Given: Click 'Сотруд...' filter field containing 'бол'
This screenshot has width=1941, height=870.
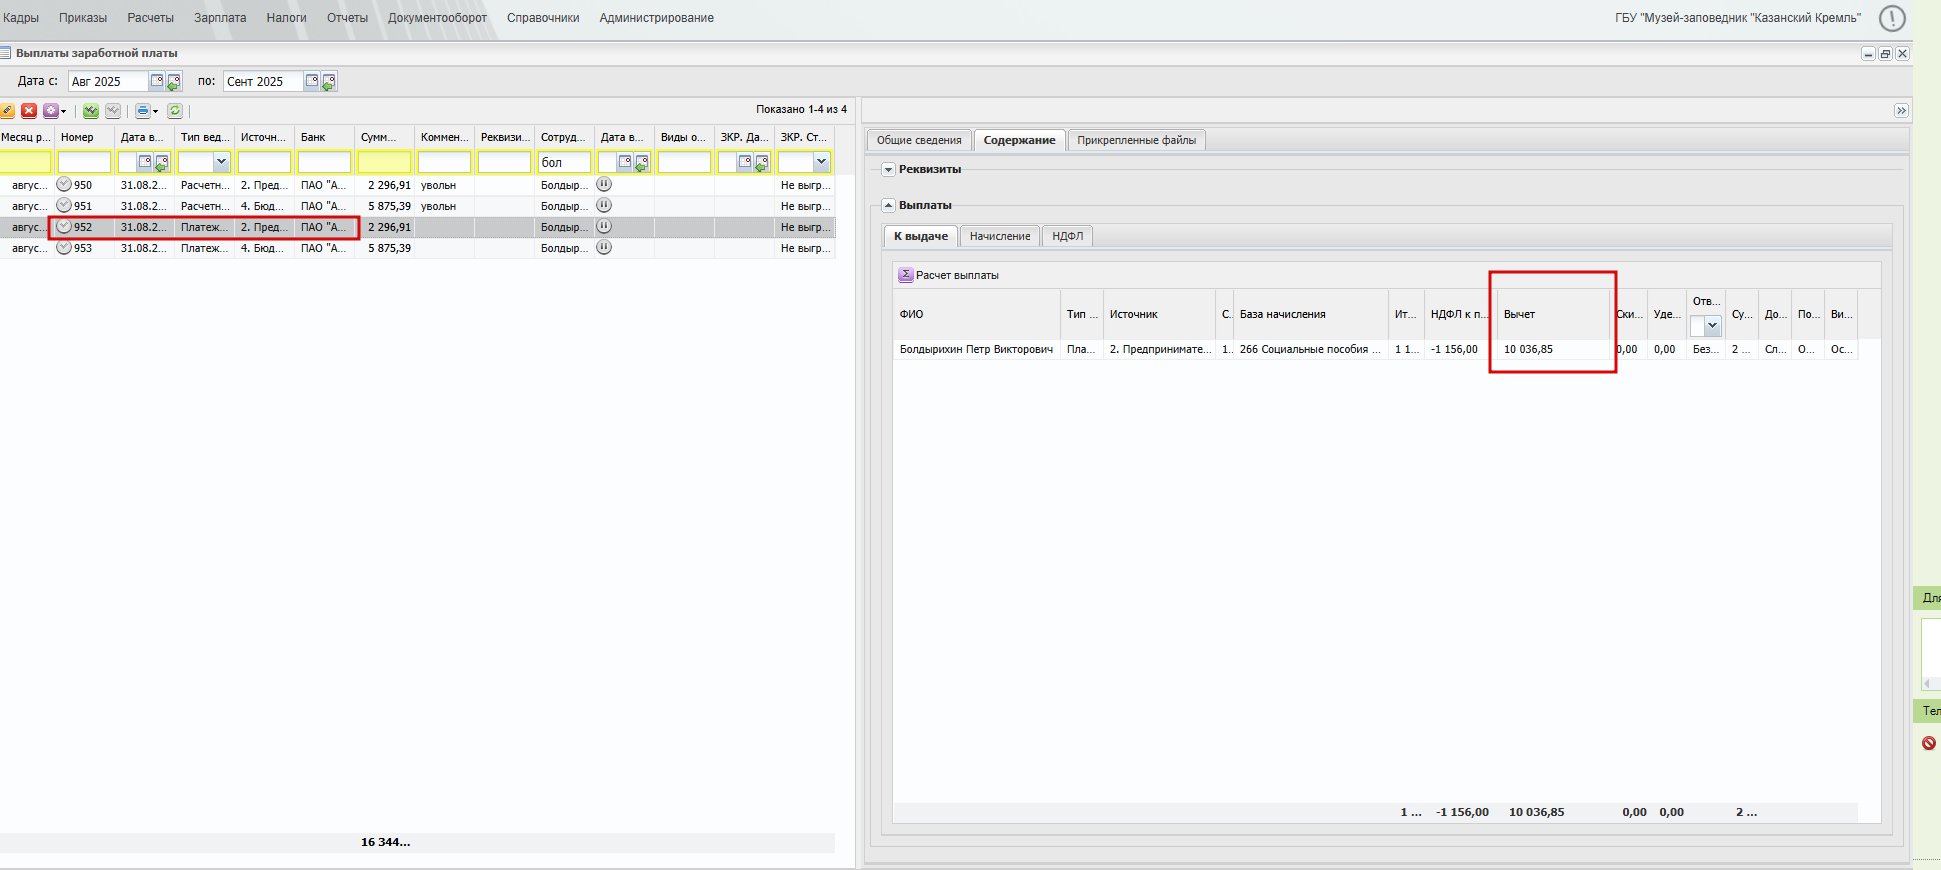Looking at the screenshot, I should point(564,162).
